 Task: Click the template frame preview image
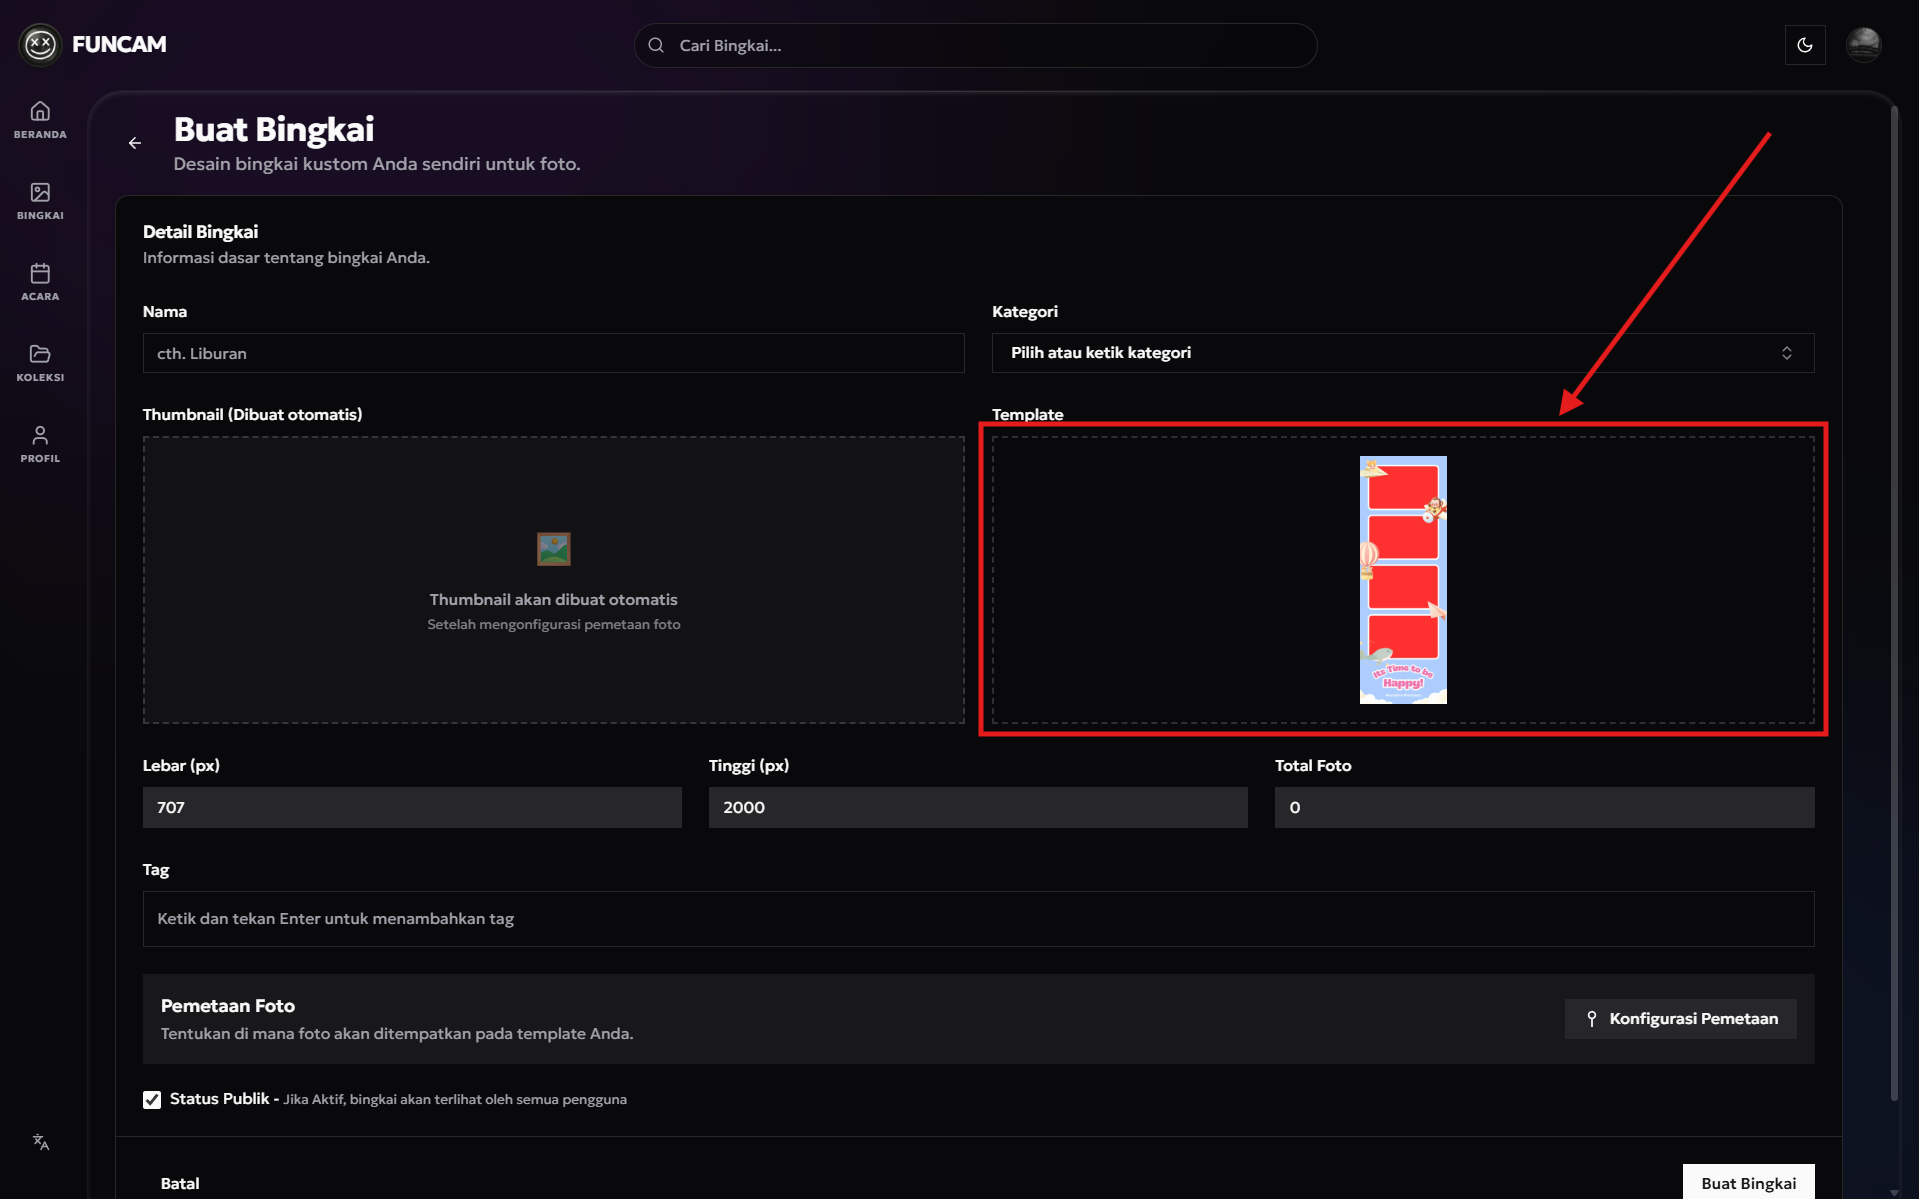pos(1402,580)
